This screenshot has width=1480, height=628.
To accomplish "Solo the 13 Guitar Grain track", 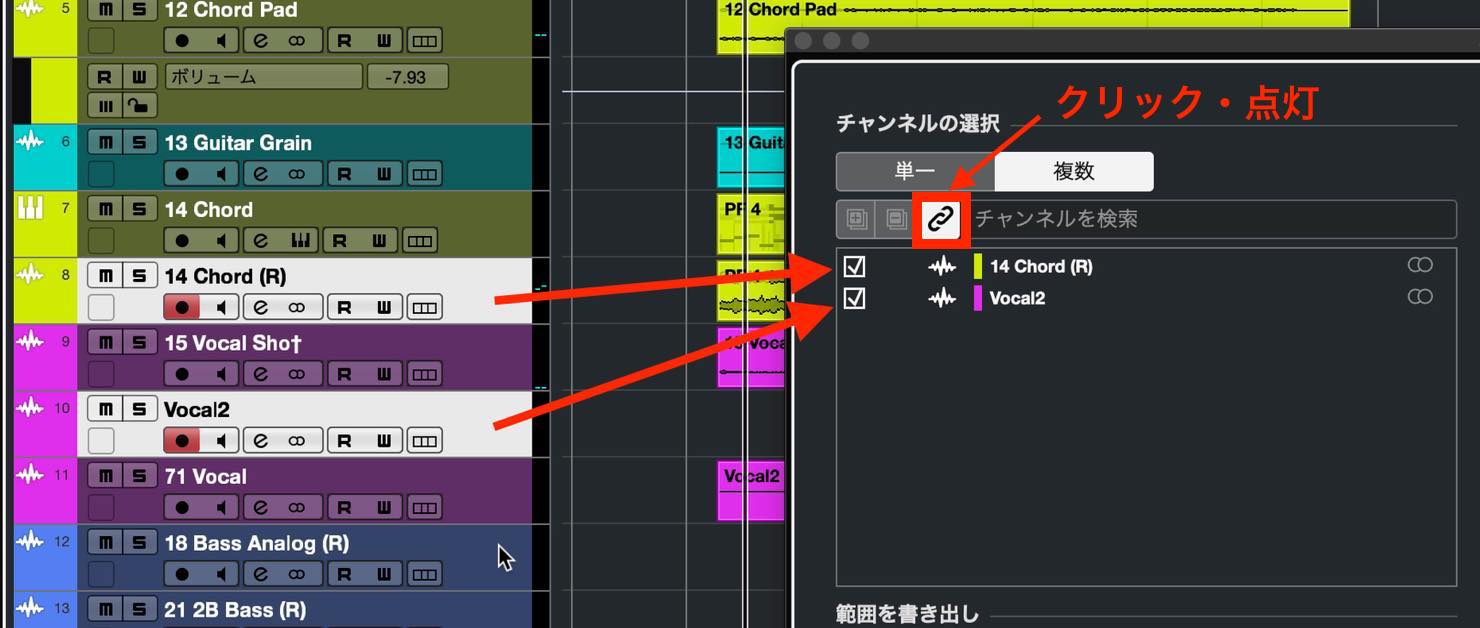I will [x=139, y=143].
